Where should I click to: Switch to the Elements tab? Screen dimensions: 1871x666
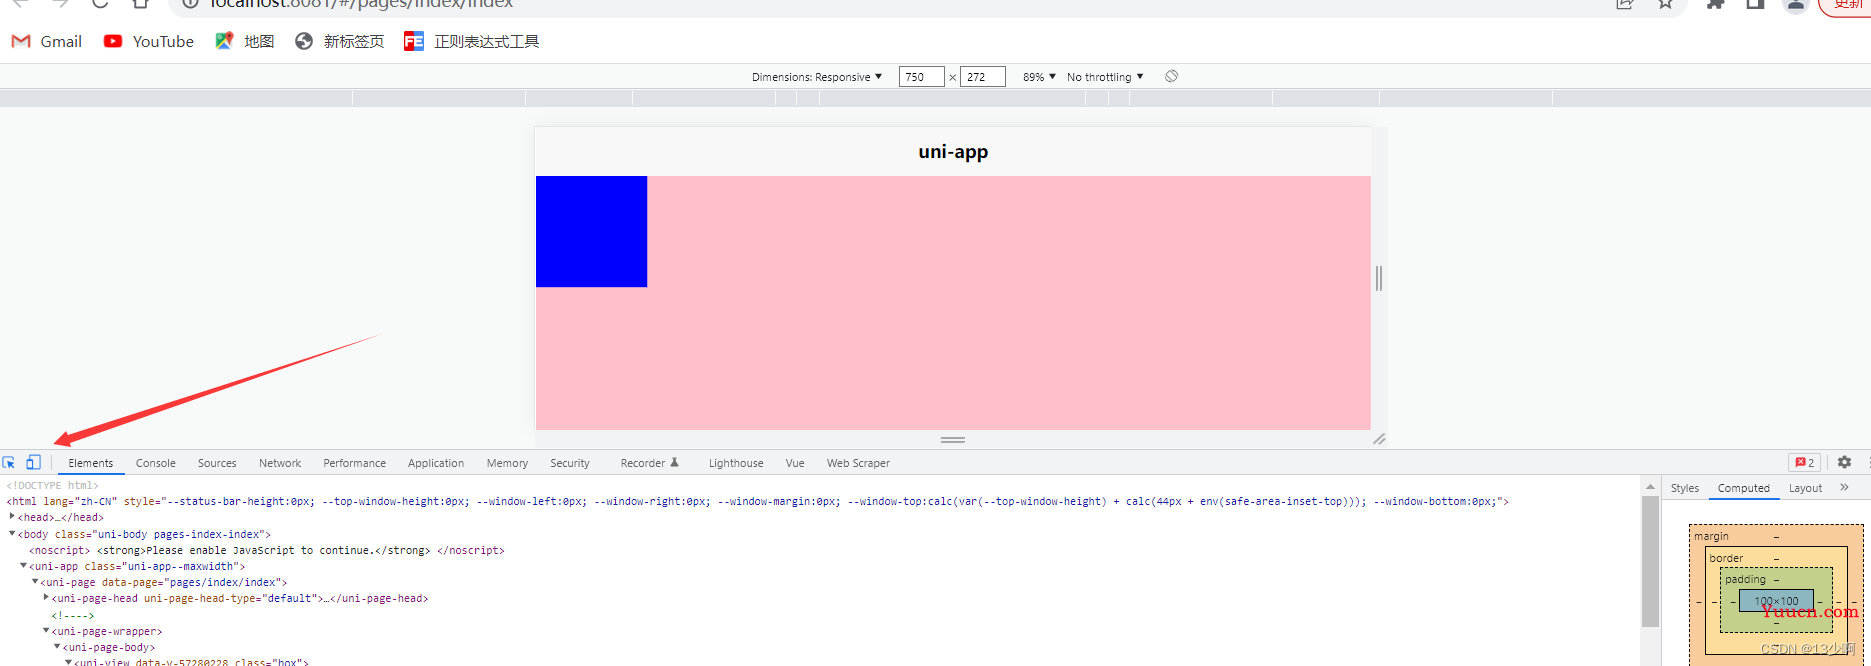click(91, 463)
